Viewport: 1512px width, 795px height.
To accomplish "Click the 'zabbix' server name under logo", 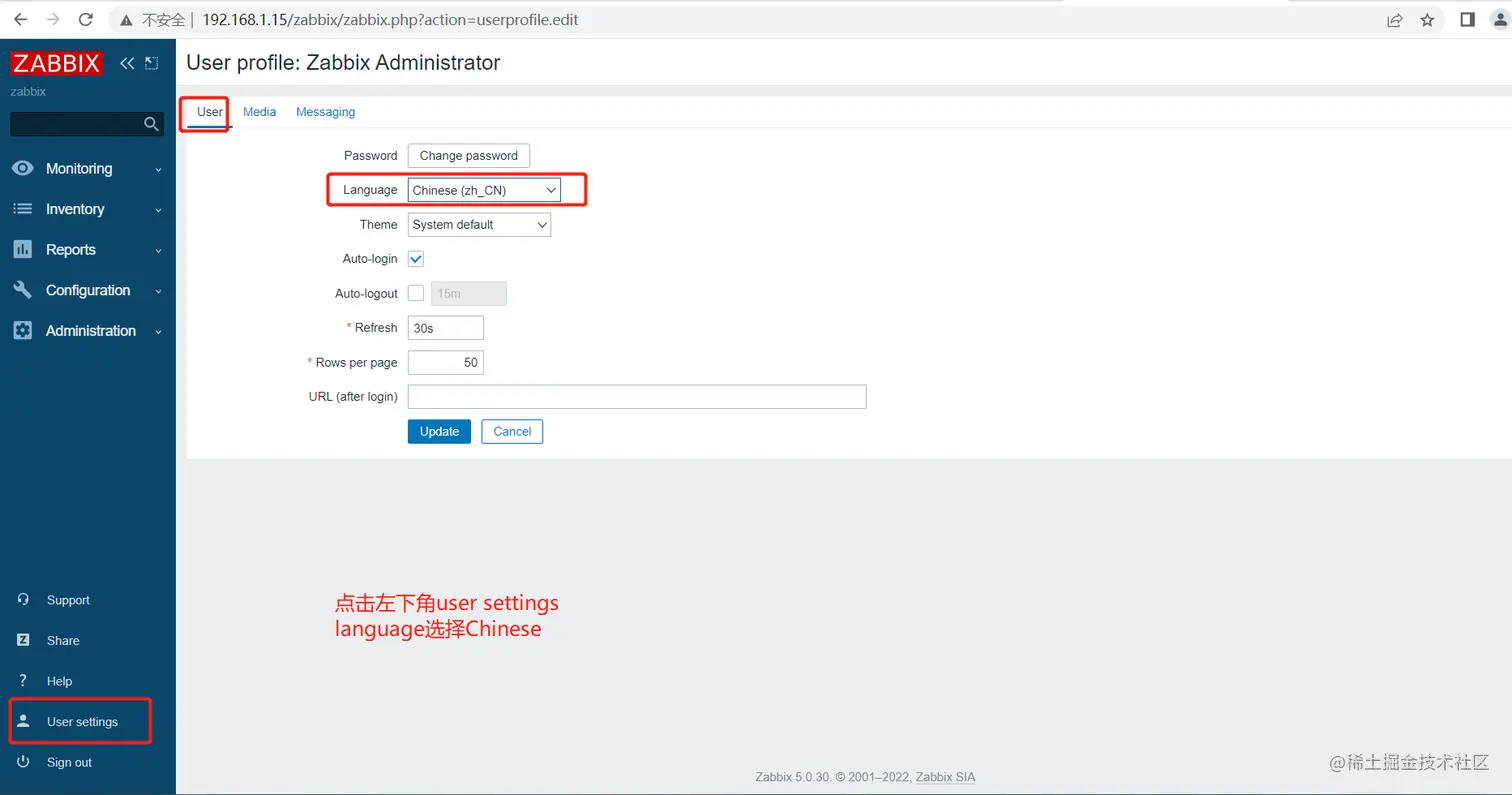I will 28,92.
